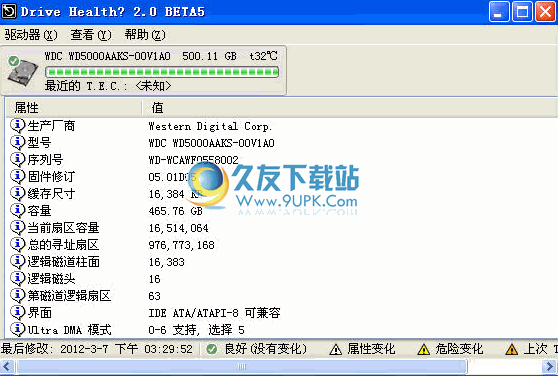Click the value IDE ATA/ATAPI-8 可兼容
The height and width of the screenshot is (376, 558).
(x=214, y=313)
